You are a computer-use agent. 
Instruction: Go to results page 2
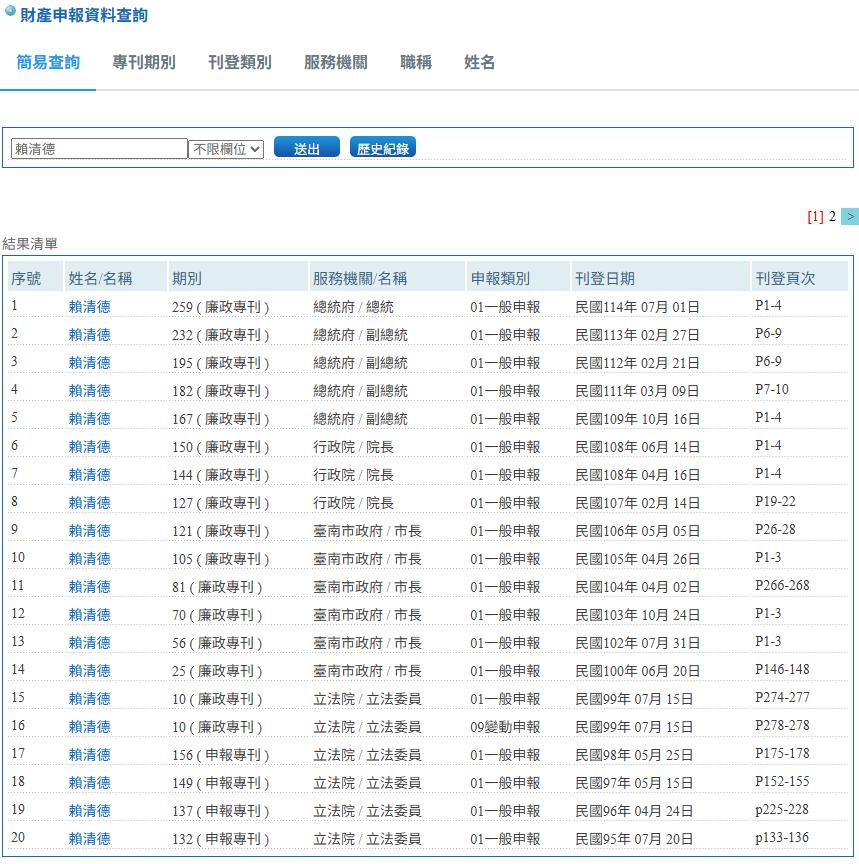(x=832, y=217)
